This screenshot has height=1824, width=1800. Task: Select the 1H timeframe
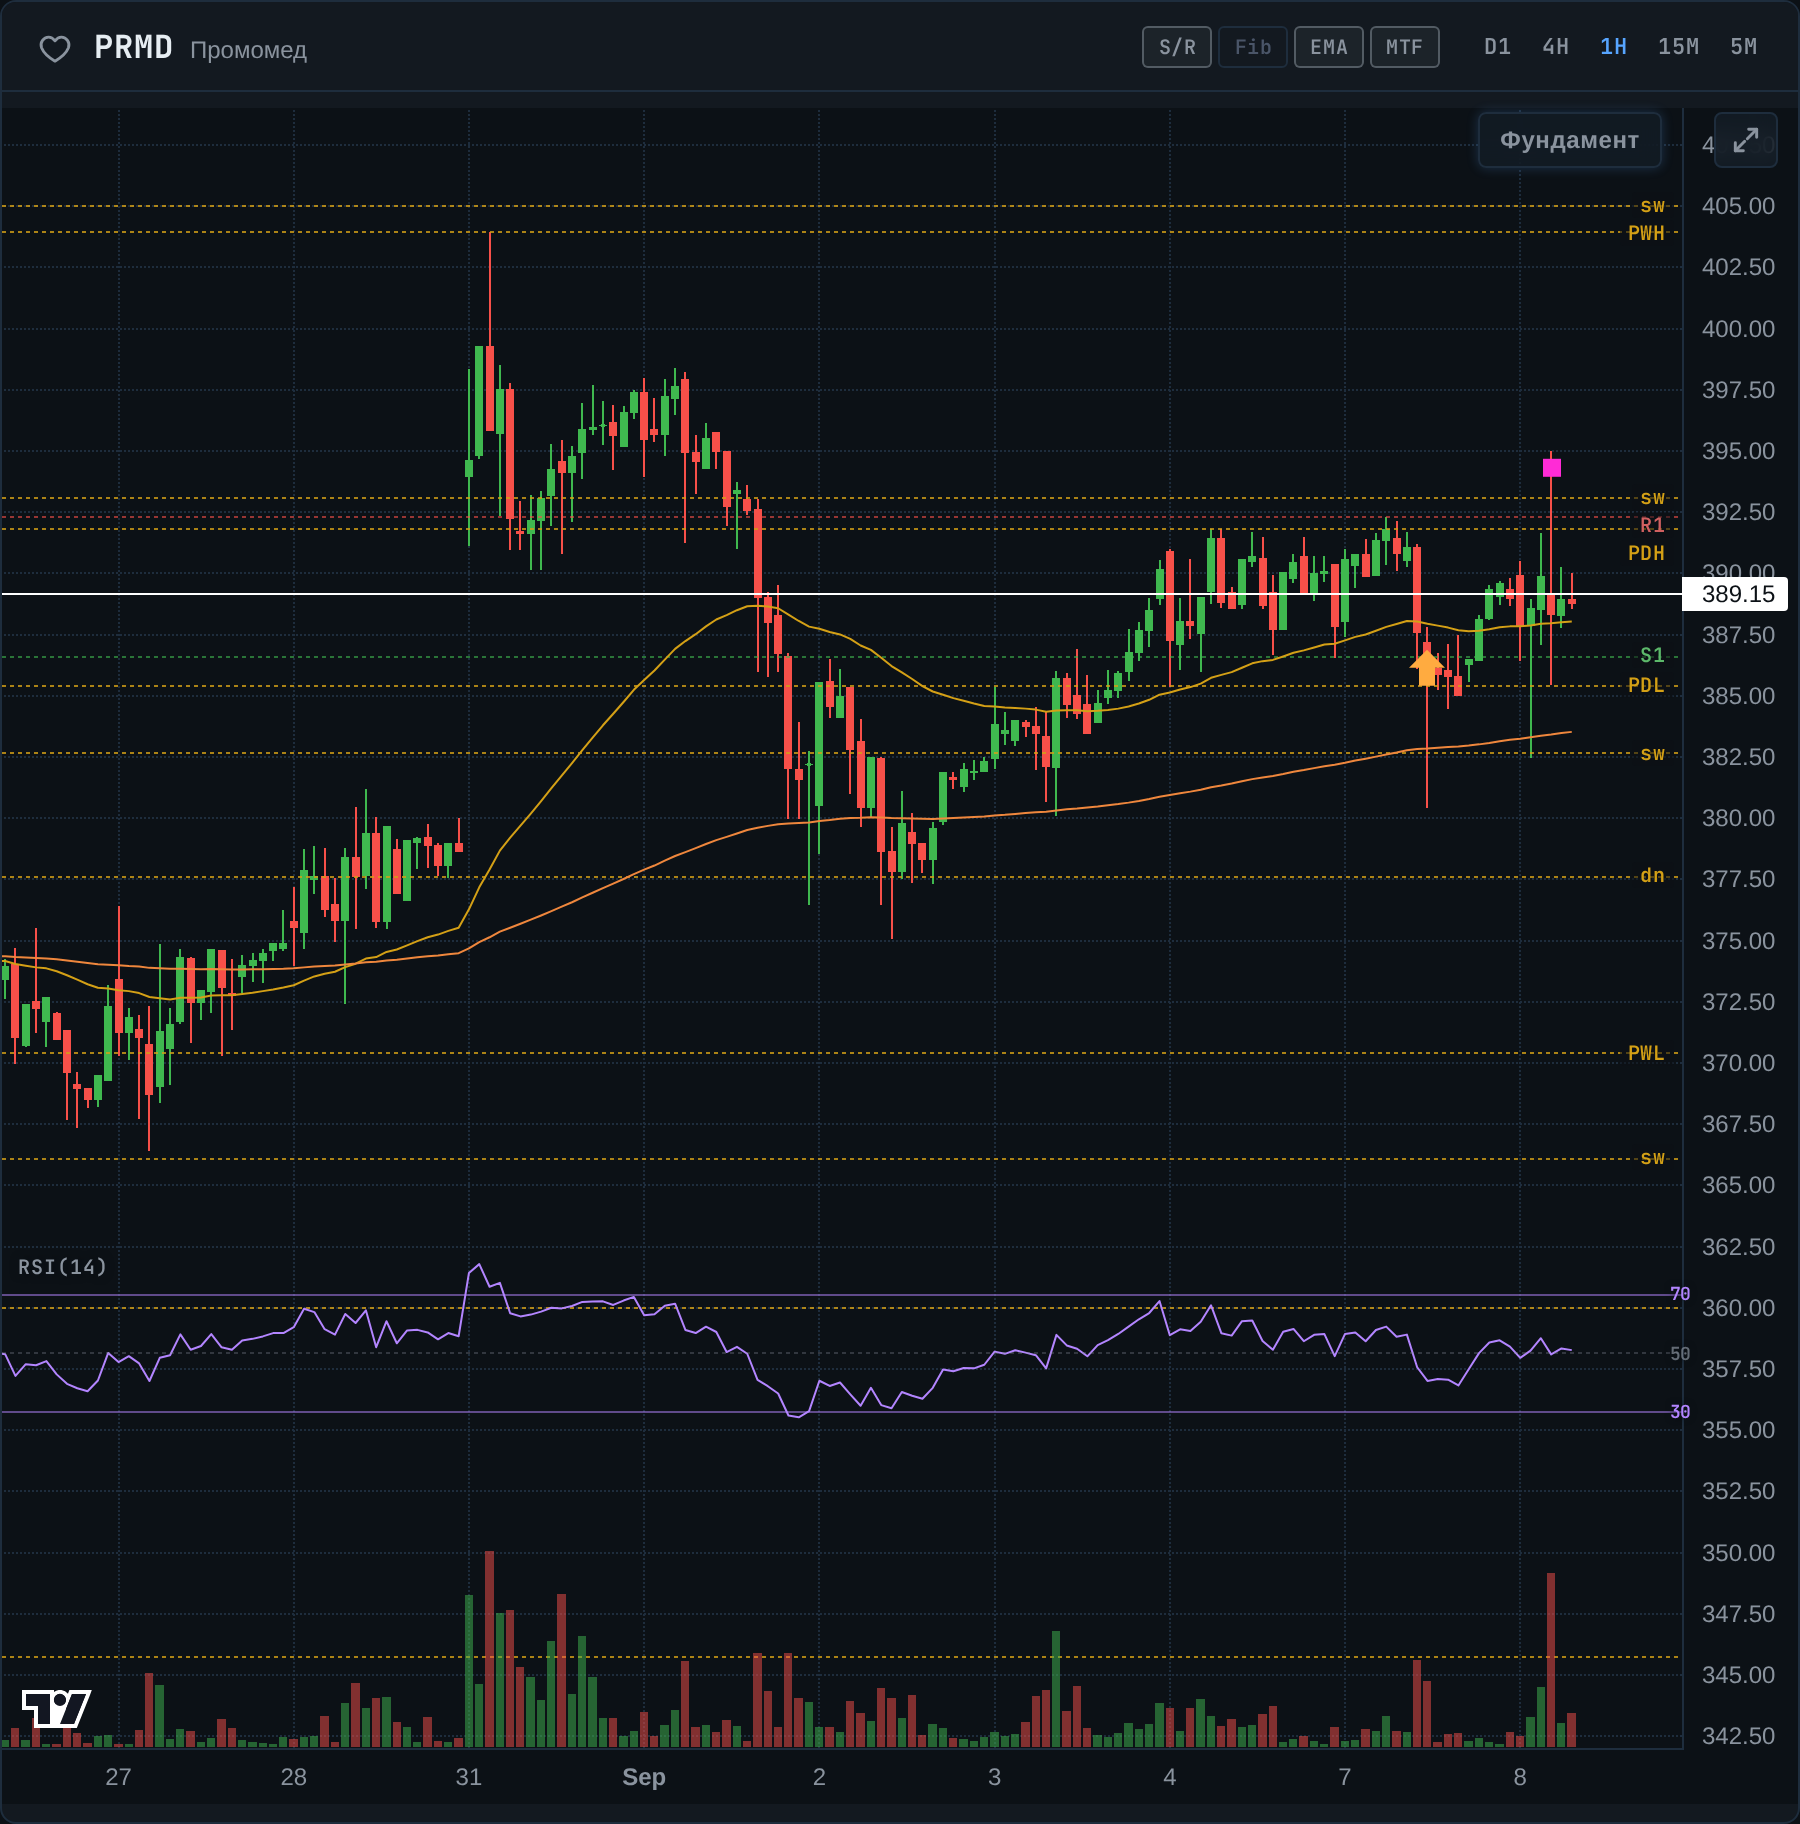click(1614, 47)
